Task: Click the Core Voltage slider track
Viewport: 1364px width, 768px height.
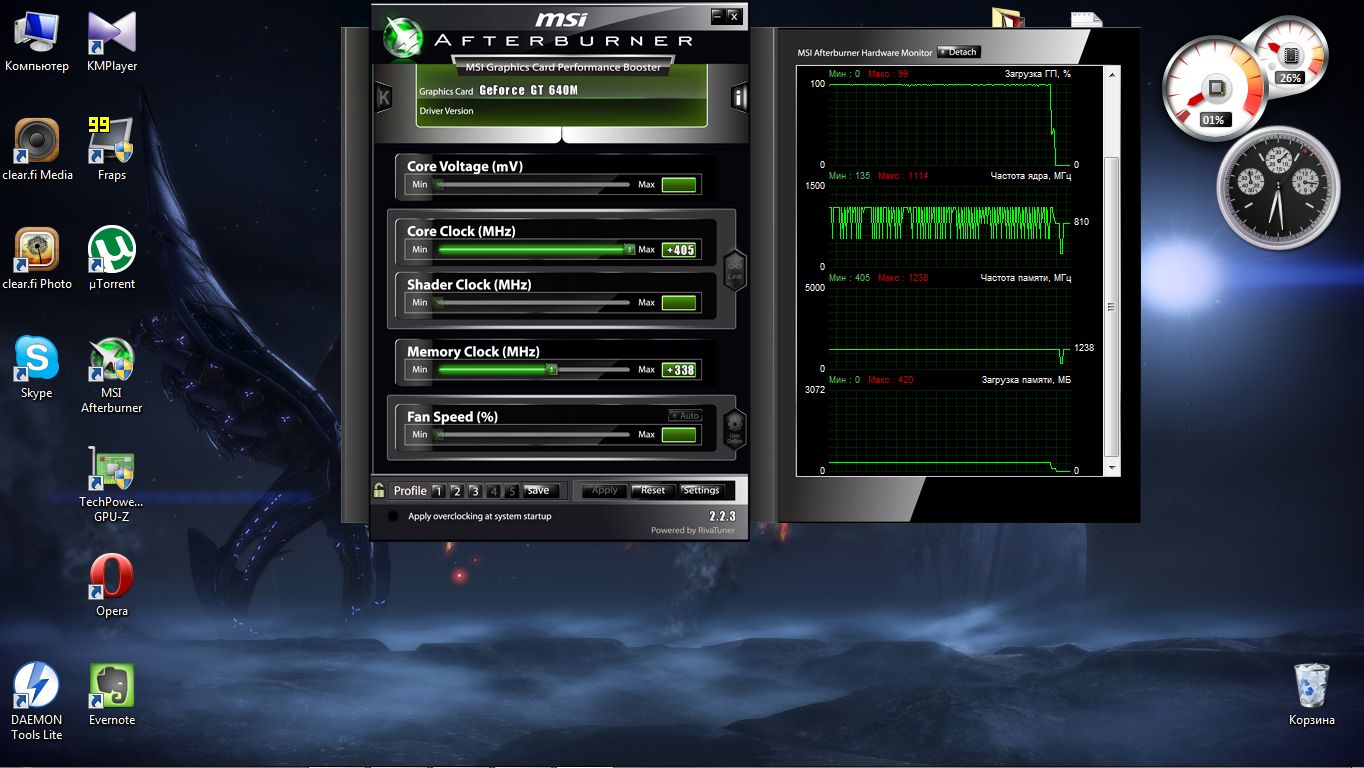Action: (x=532, y=184)
